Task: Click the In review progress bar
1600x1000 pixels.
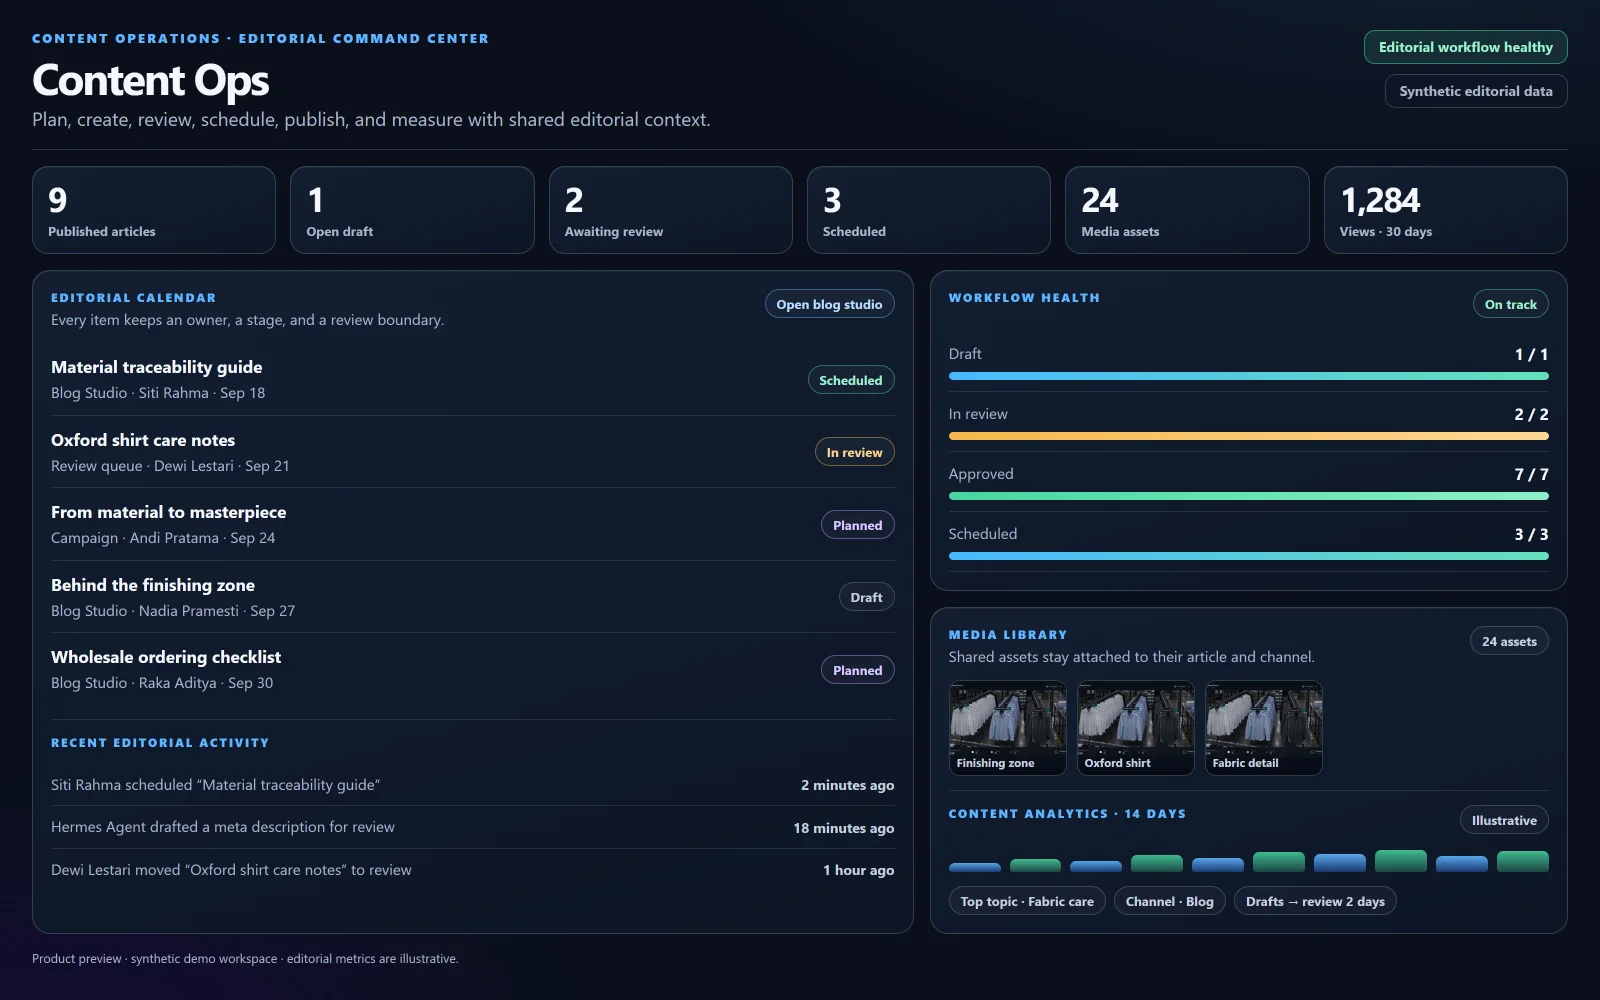Action: [x=1248, y=436]
